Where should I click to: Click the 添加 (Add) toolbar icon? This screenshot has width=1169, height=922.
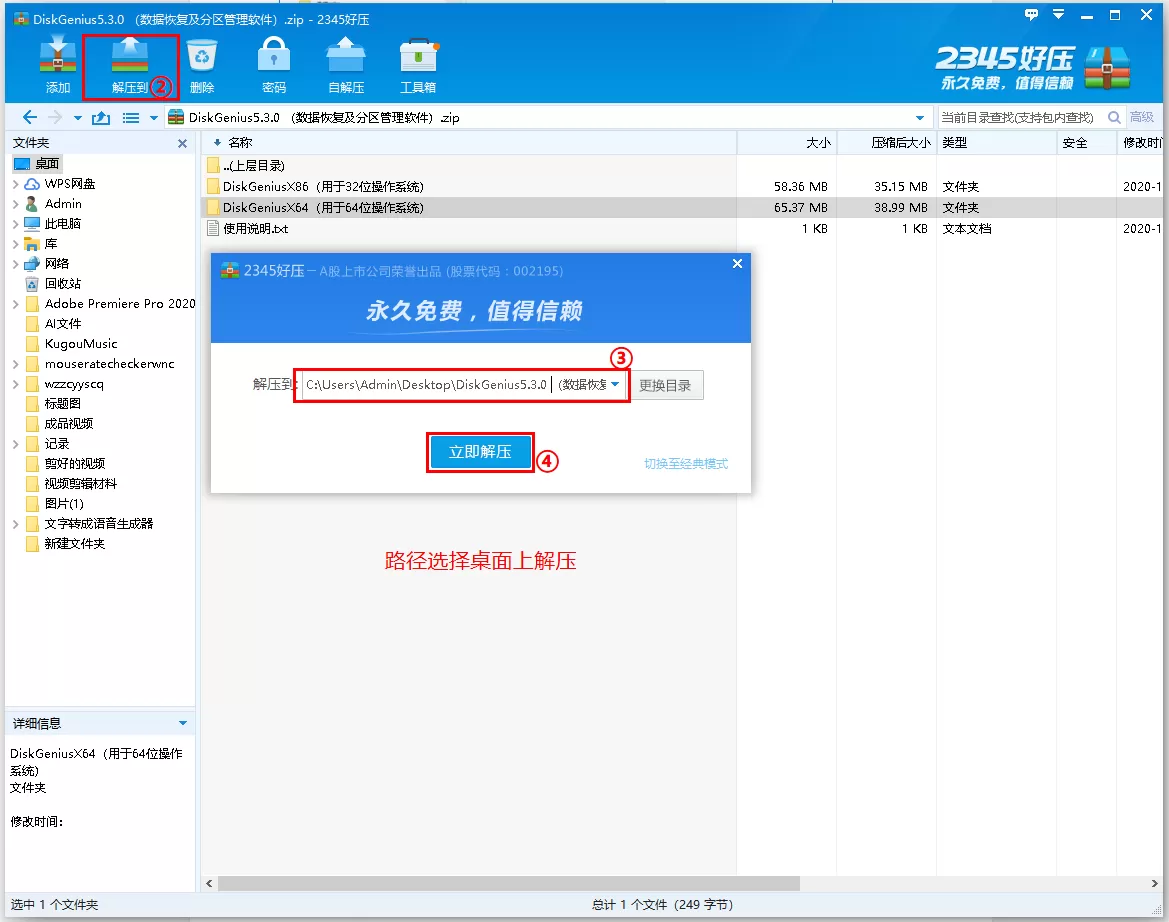point(58,64)
